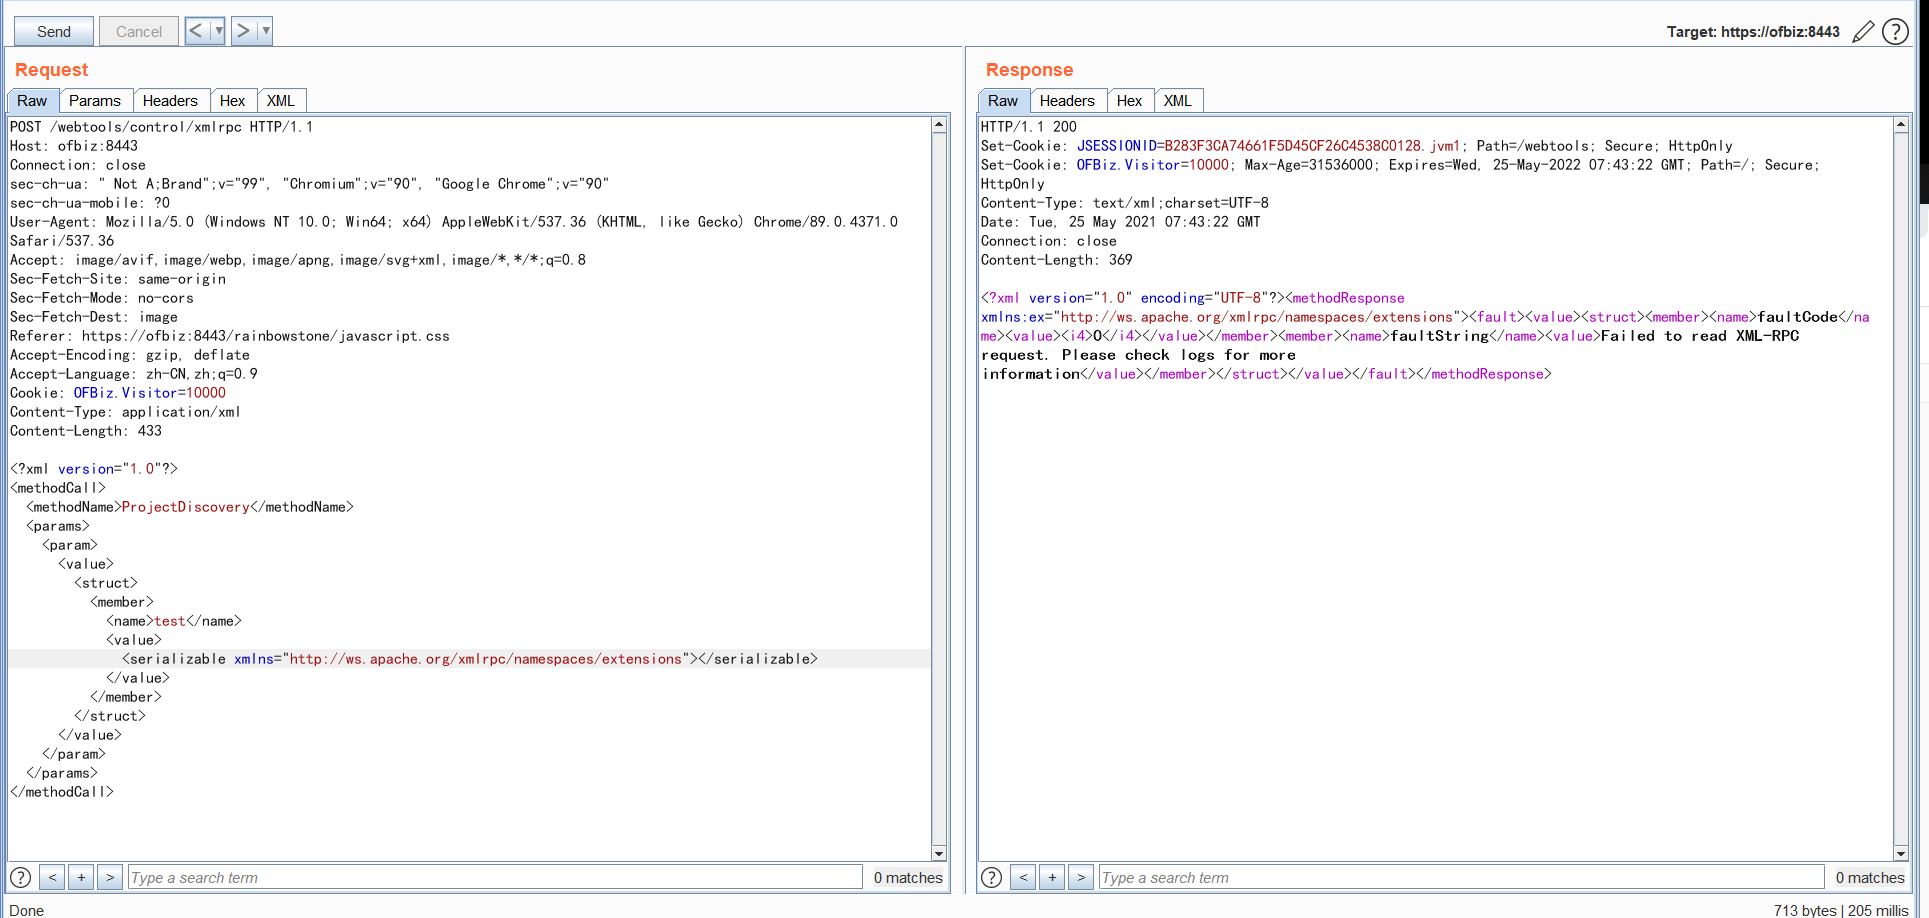This screenshot has width=1929, height=918.
Task: Open the Response XML tab
Action: tap(1178, 101)
